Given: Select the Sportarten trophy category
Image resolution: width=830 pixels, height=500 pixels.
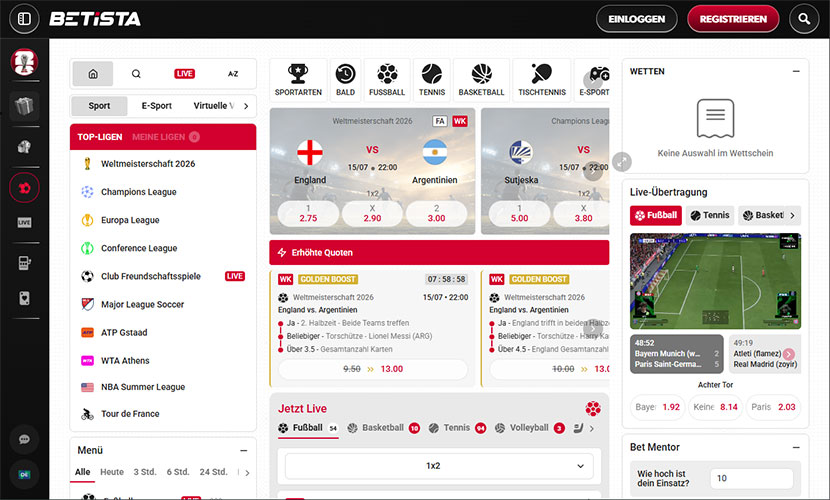Looking at the screenshot, I should coord(298,80).
